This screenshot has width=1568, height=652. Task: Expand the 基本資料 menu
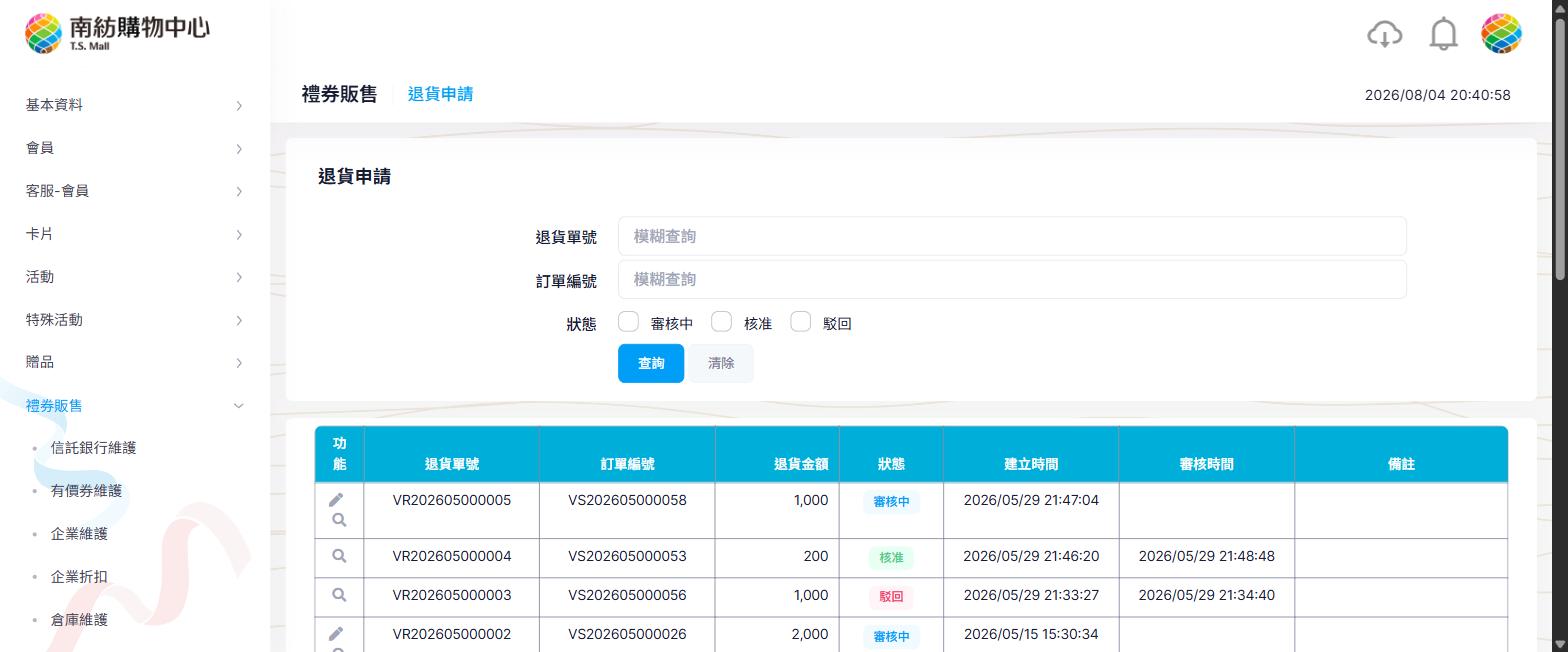(x=135, y=105)
